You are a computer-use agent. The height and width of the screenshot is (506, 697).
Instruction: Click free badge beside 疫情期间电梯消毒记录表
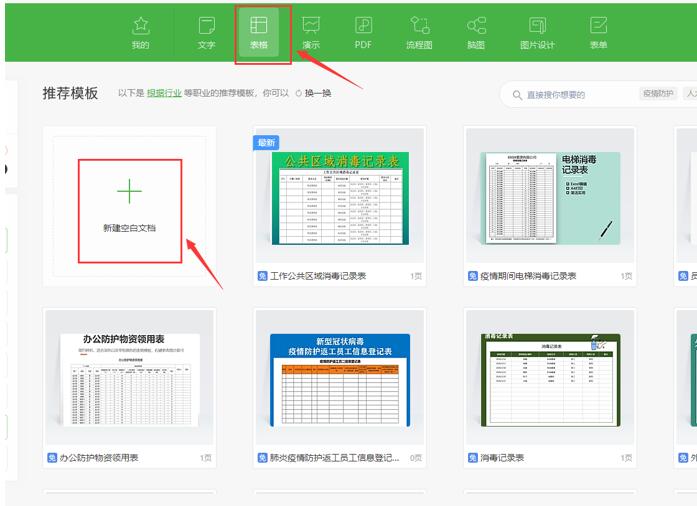point(473,276)
